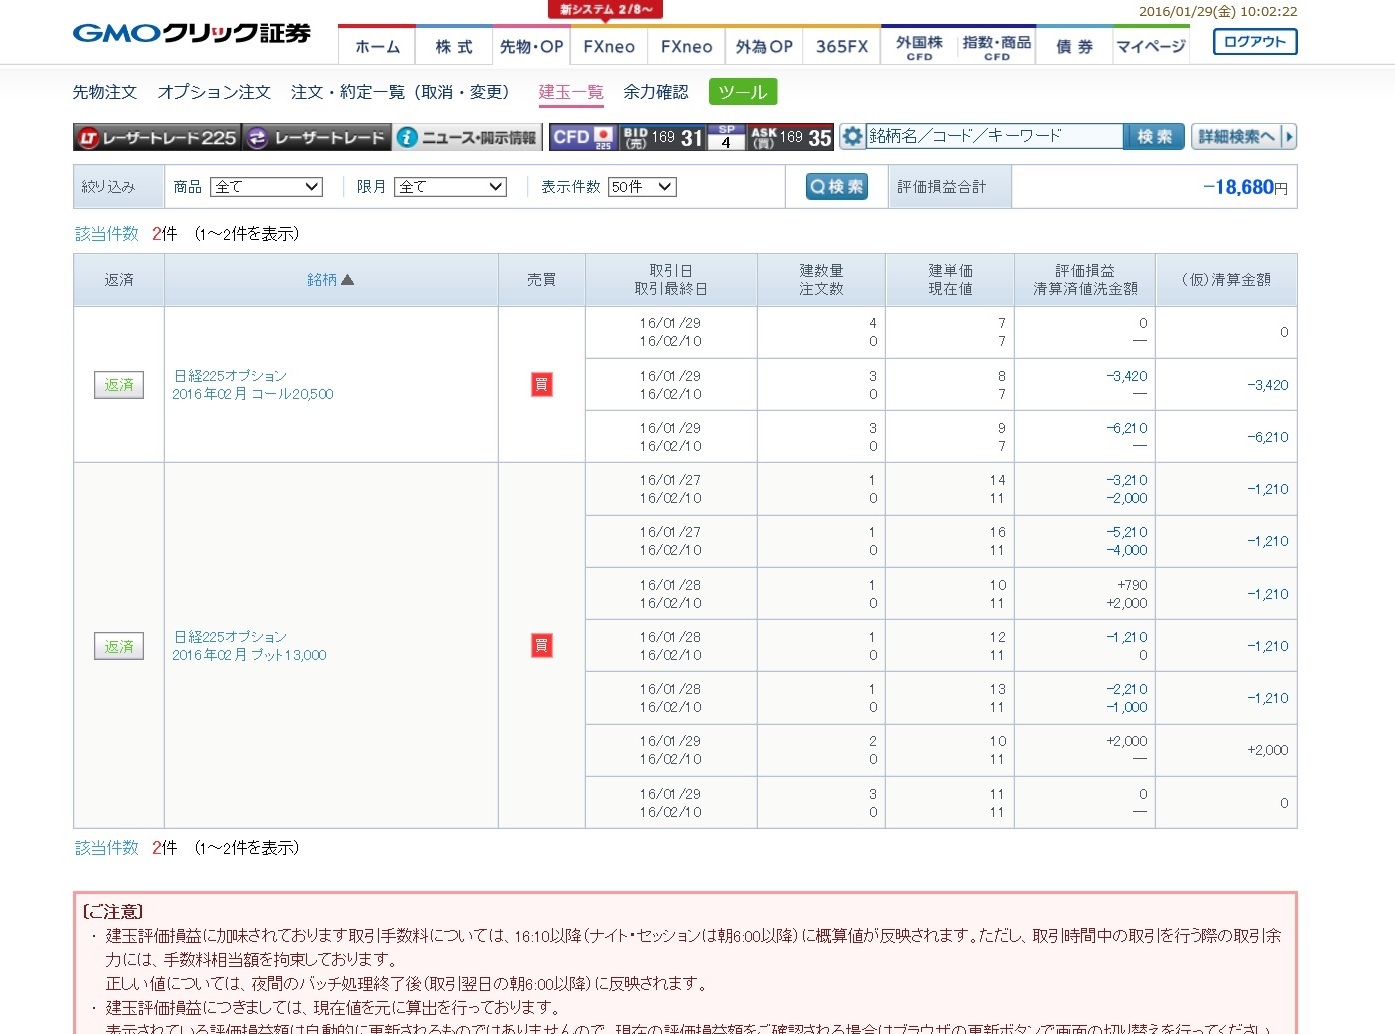Click the upper 該当件数 2件 text
1395x1034 pixels.
[126, 234]
